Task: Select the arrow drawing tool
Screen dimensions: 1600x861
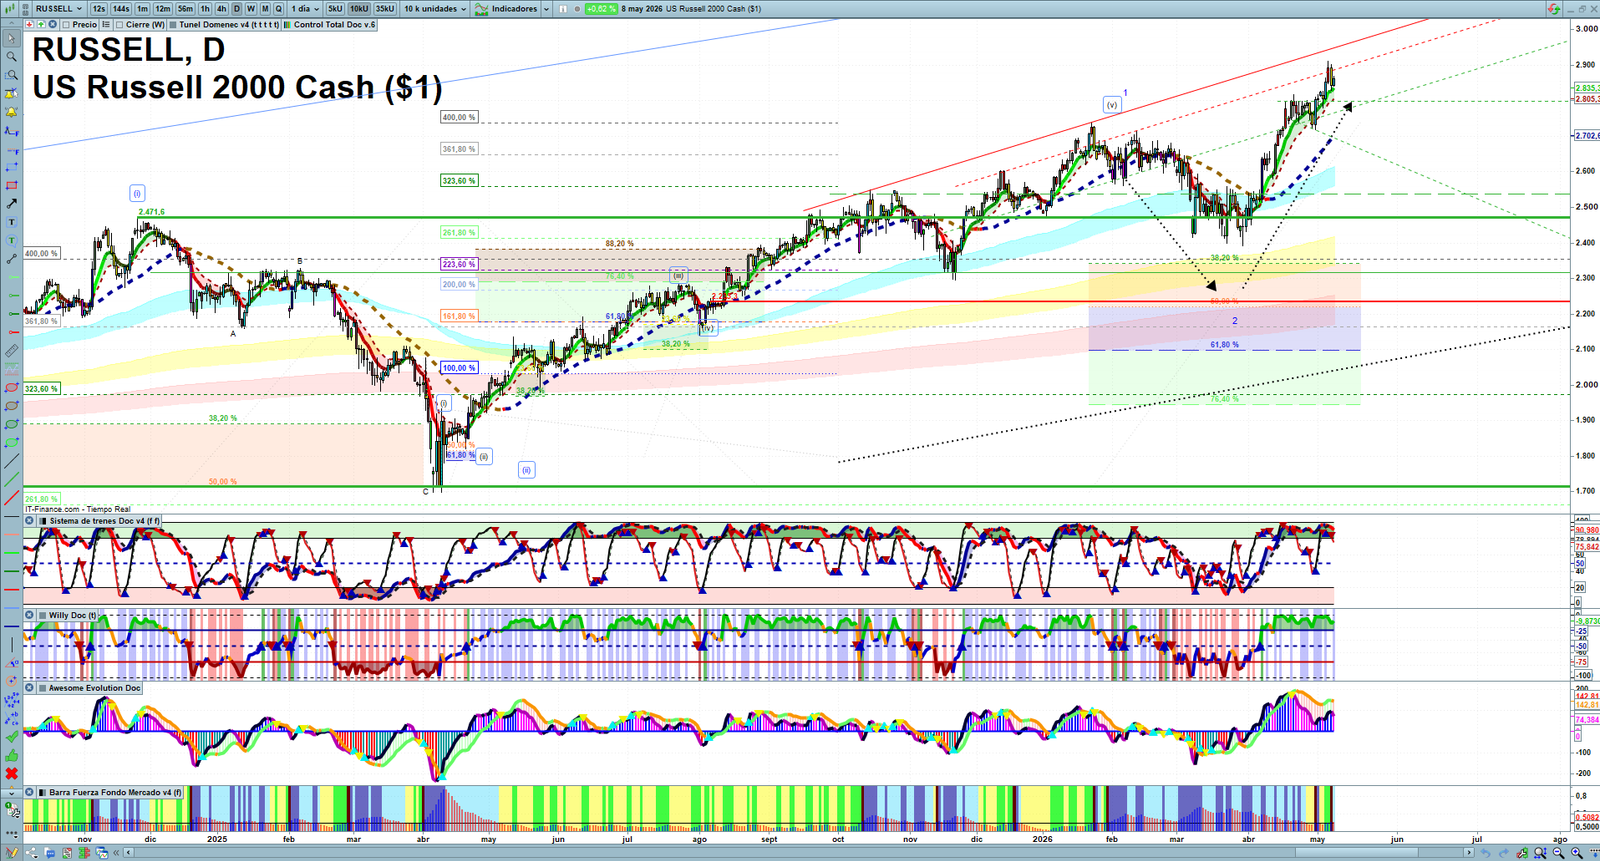Action: pos(12,203)
